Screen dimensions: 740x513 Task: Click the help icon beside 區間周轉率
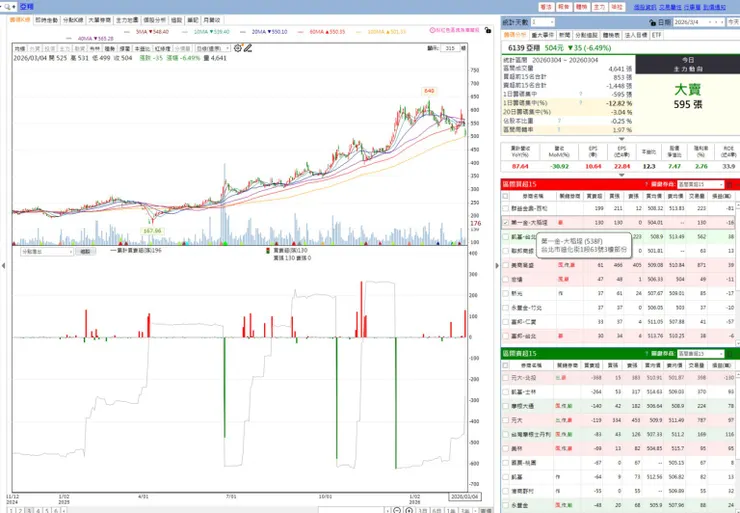coord(559,129)
